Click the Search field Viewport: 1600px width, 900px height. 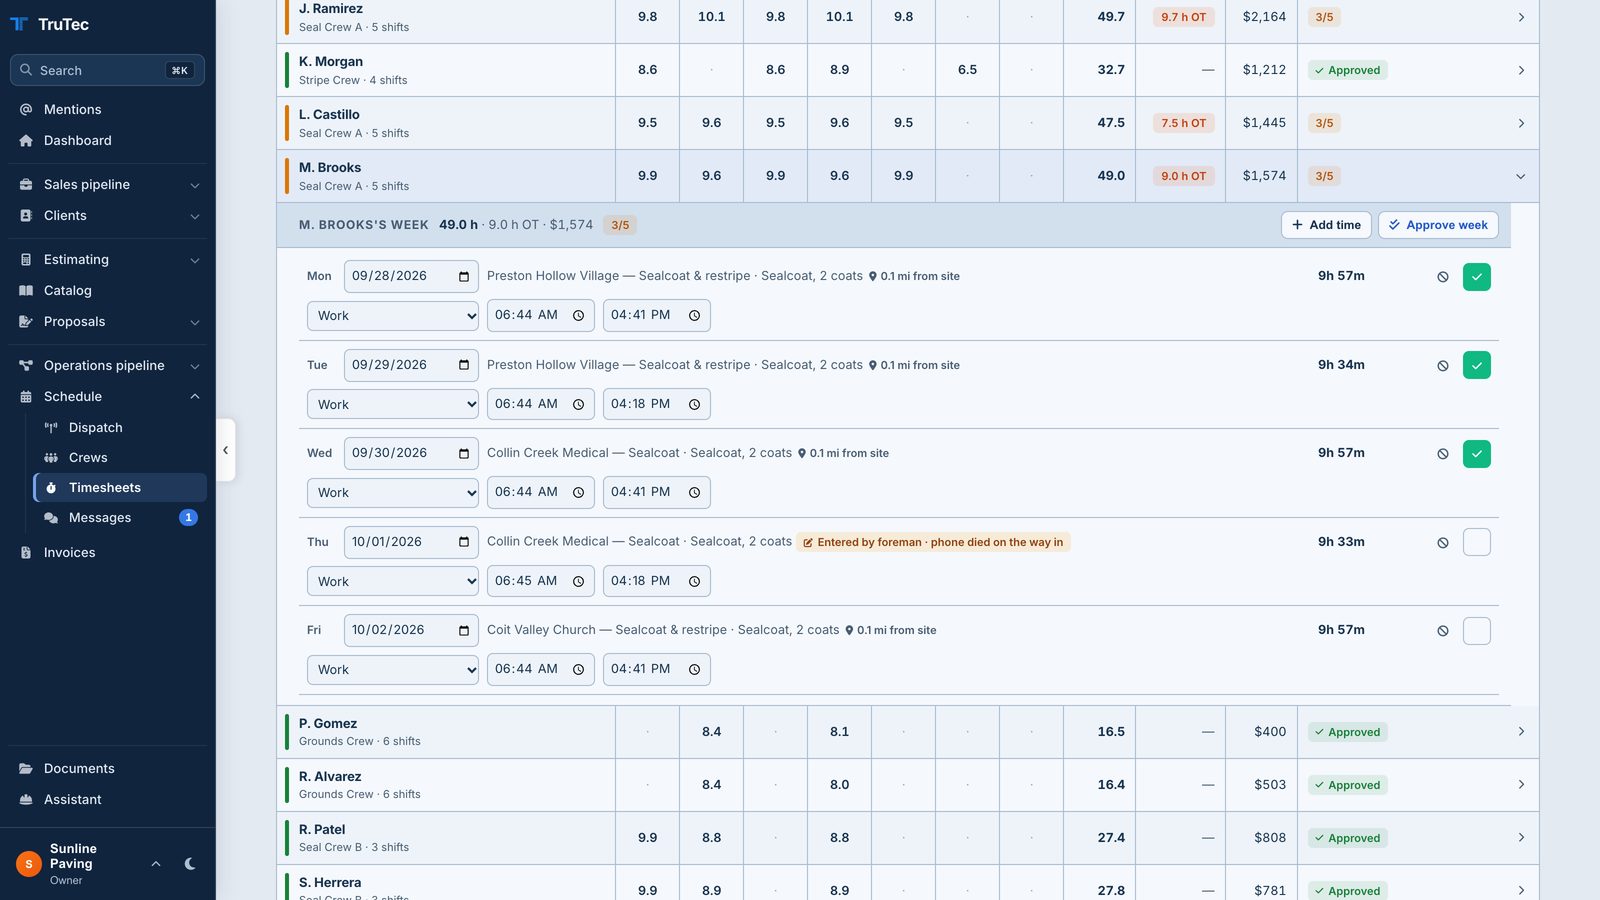[107, 70]
